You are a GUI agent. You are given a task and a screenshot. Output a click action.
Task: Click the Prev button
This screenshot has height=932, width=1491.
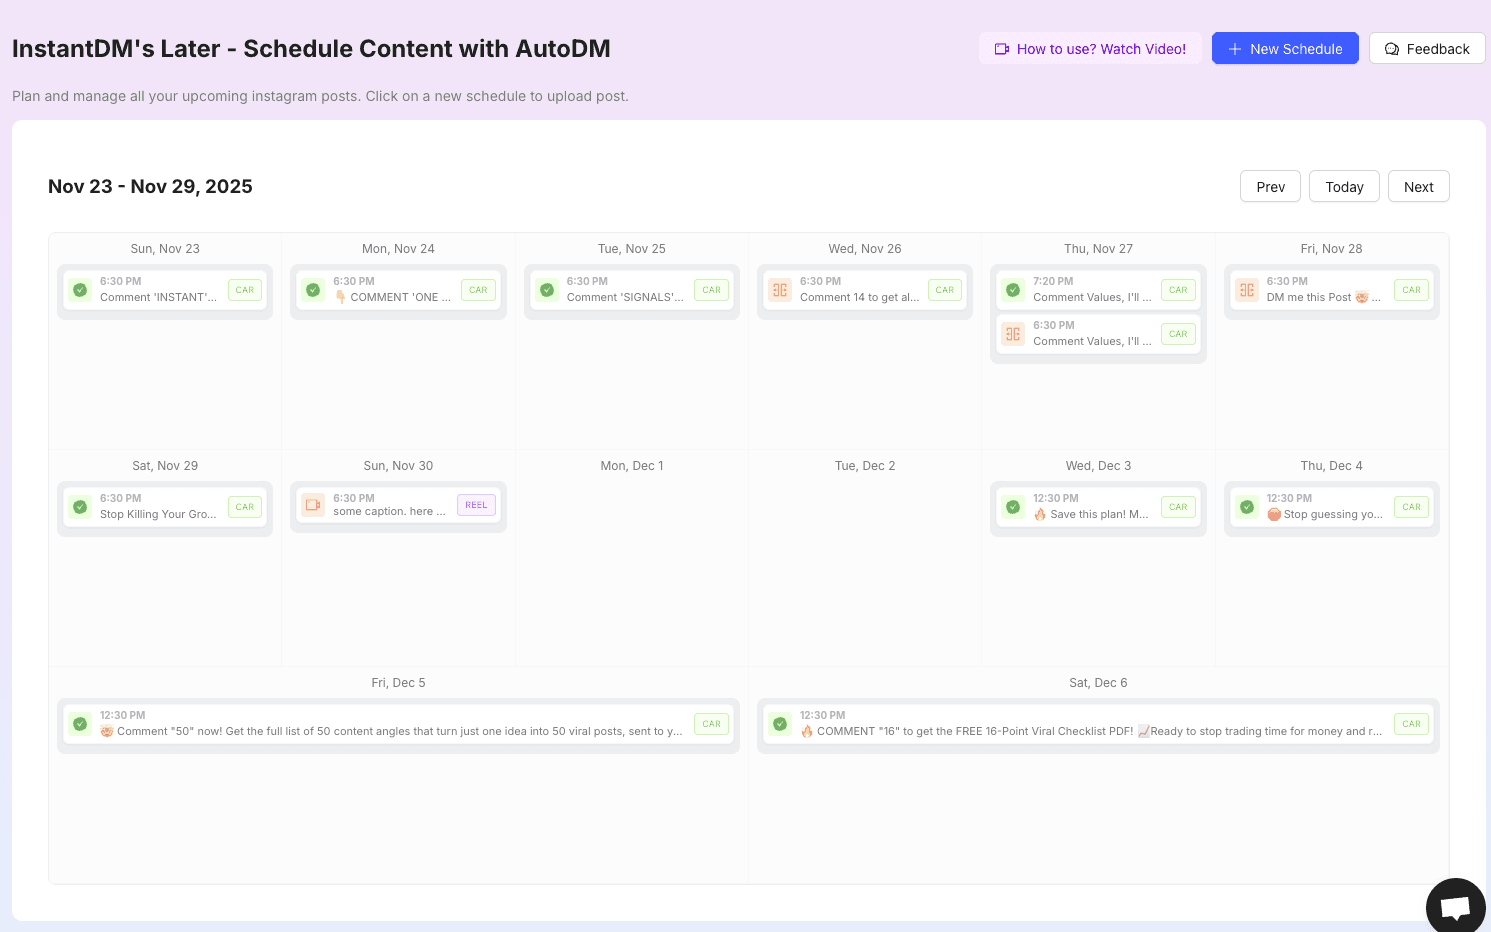(x=1270, y=186)
